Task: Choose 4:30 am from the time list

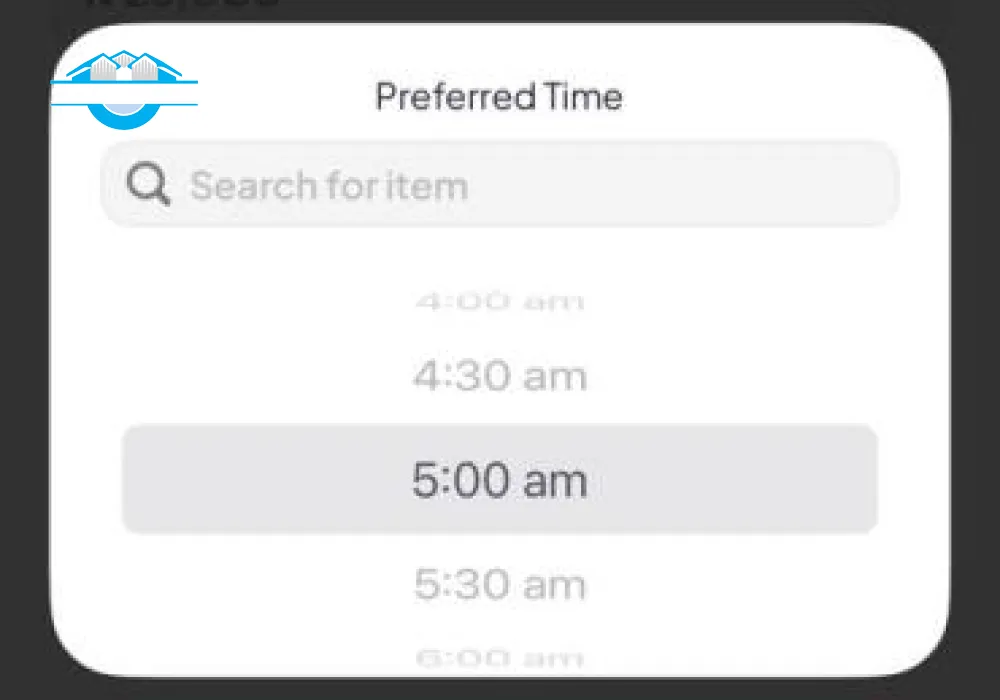Action: tap(499, 377)
